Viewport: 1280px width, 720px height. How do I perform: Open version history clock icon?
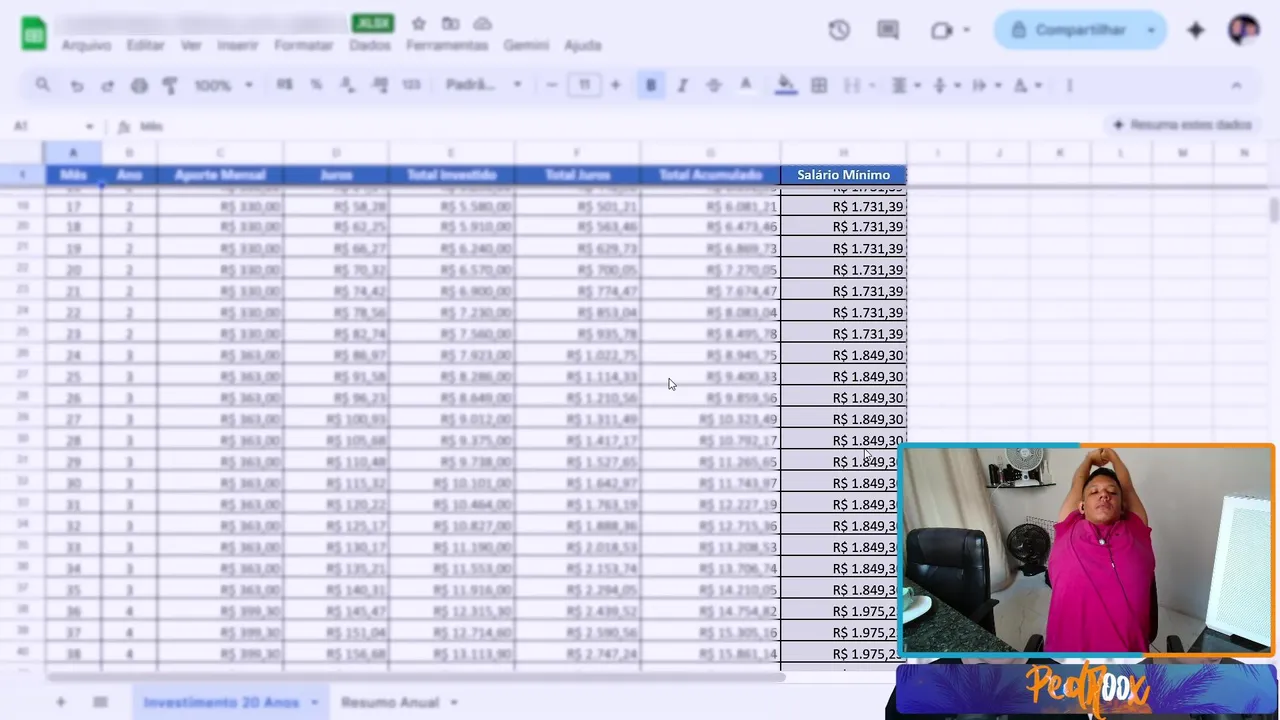[839, 30]
